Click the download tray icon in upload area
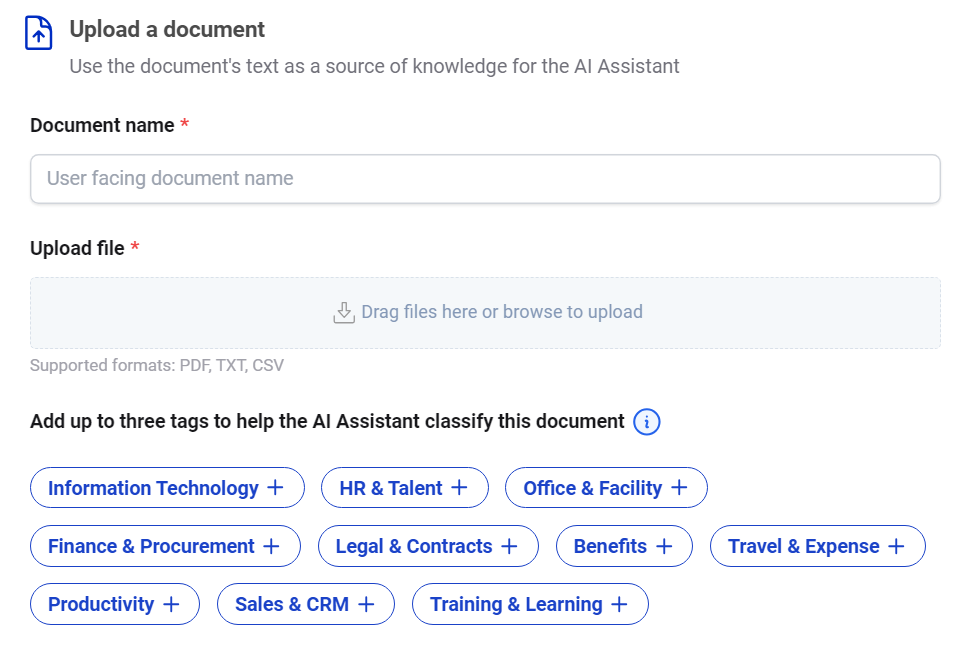957x649 pixels. [344, 313]
